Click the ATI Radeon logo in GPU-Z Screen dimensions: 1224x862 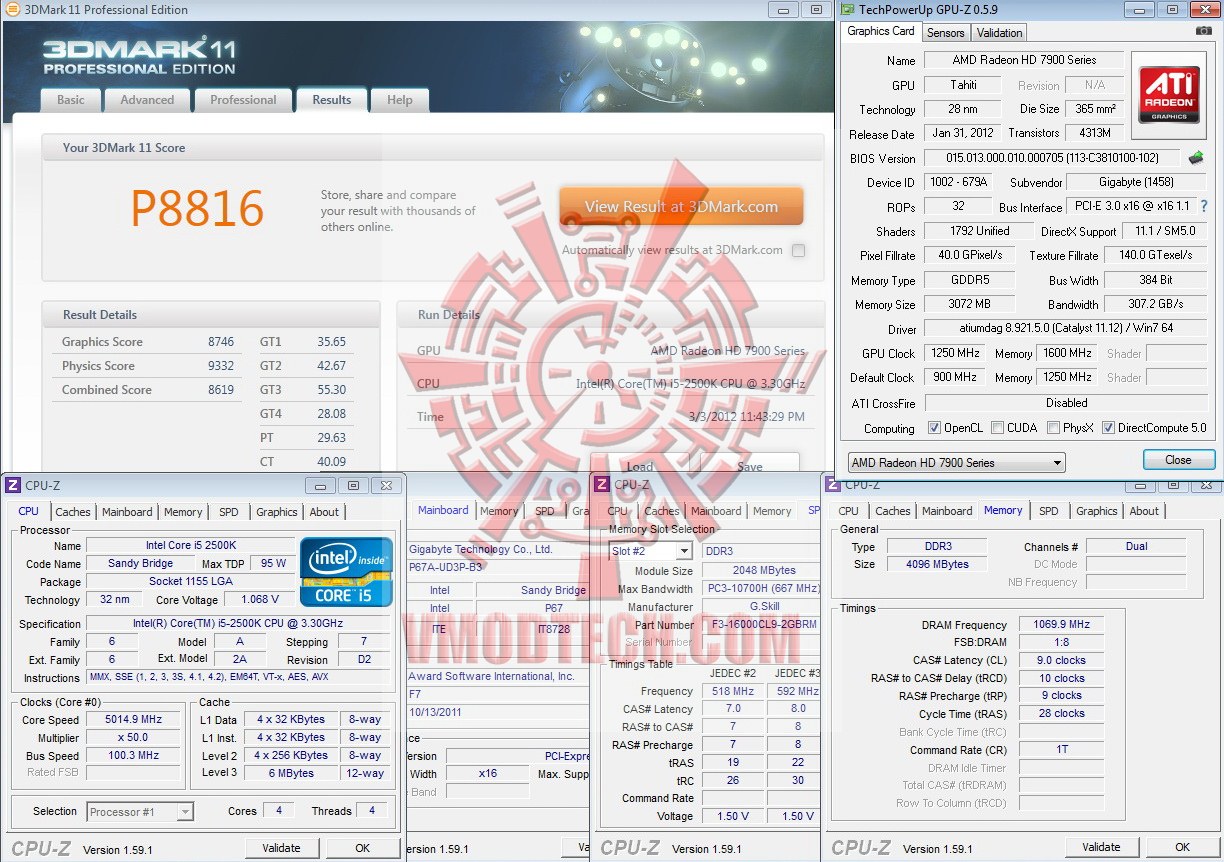[1169, 94]
